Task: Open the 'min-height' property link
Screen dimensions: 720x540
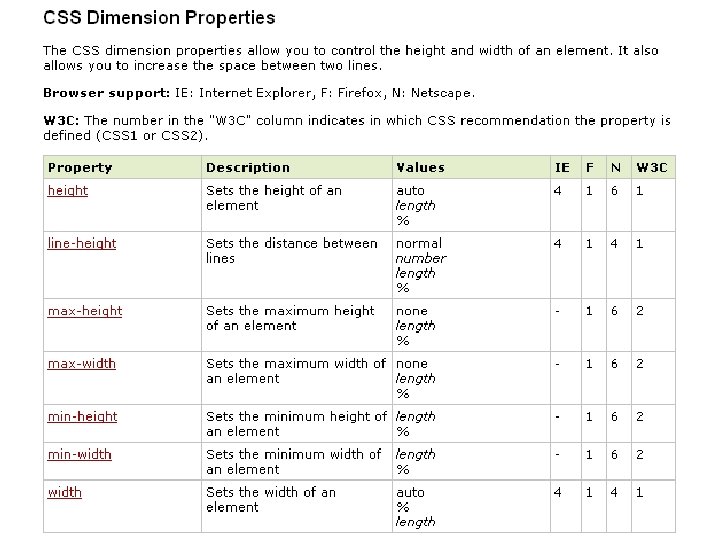Action: point(82,417)
